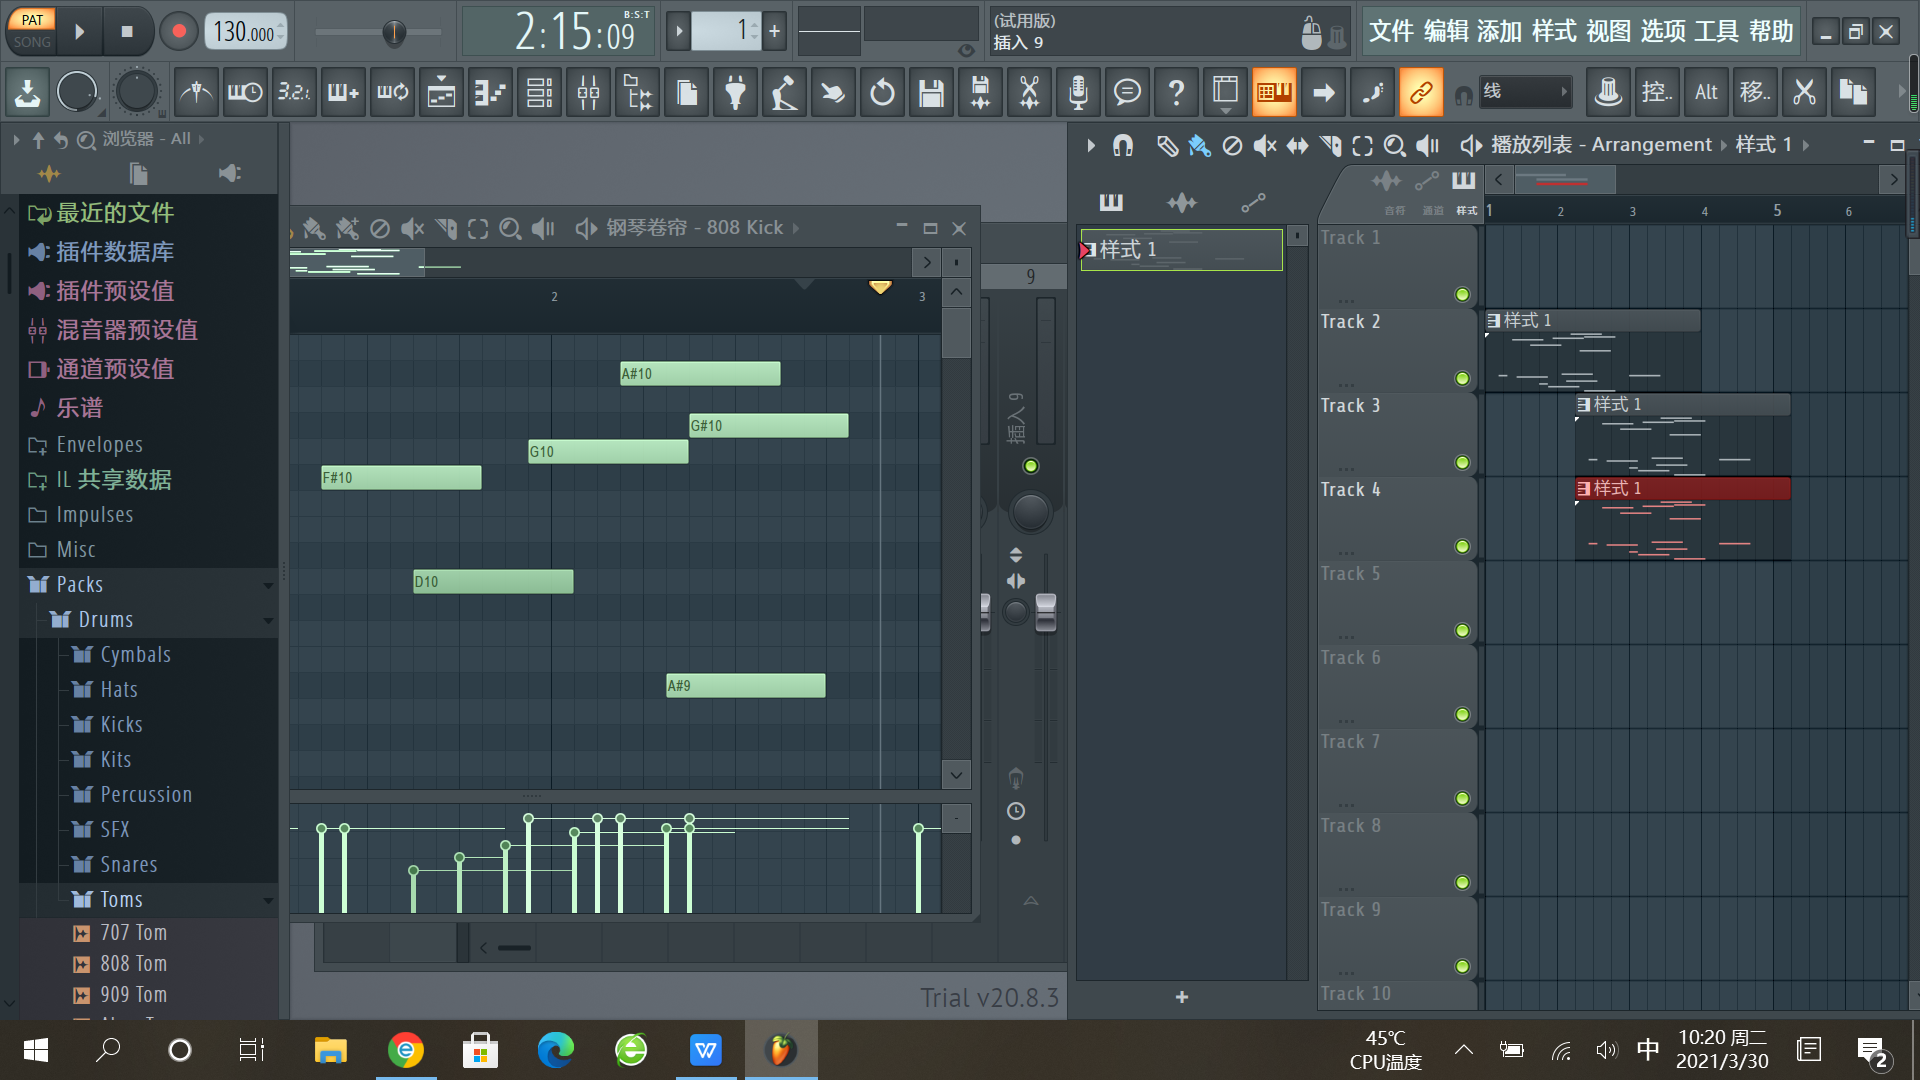Select the draw/pencil tool in piano roll
Viewport: 1920px width, 1080px height.
pos(314,227)
